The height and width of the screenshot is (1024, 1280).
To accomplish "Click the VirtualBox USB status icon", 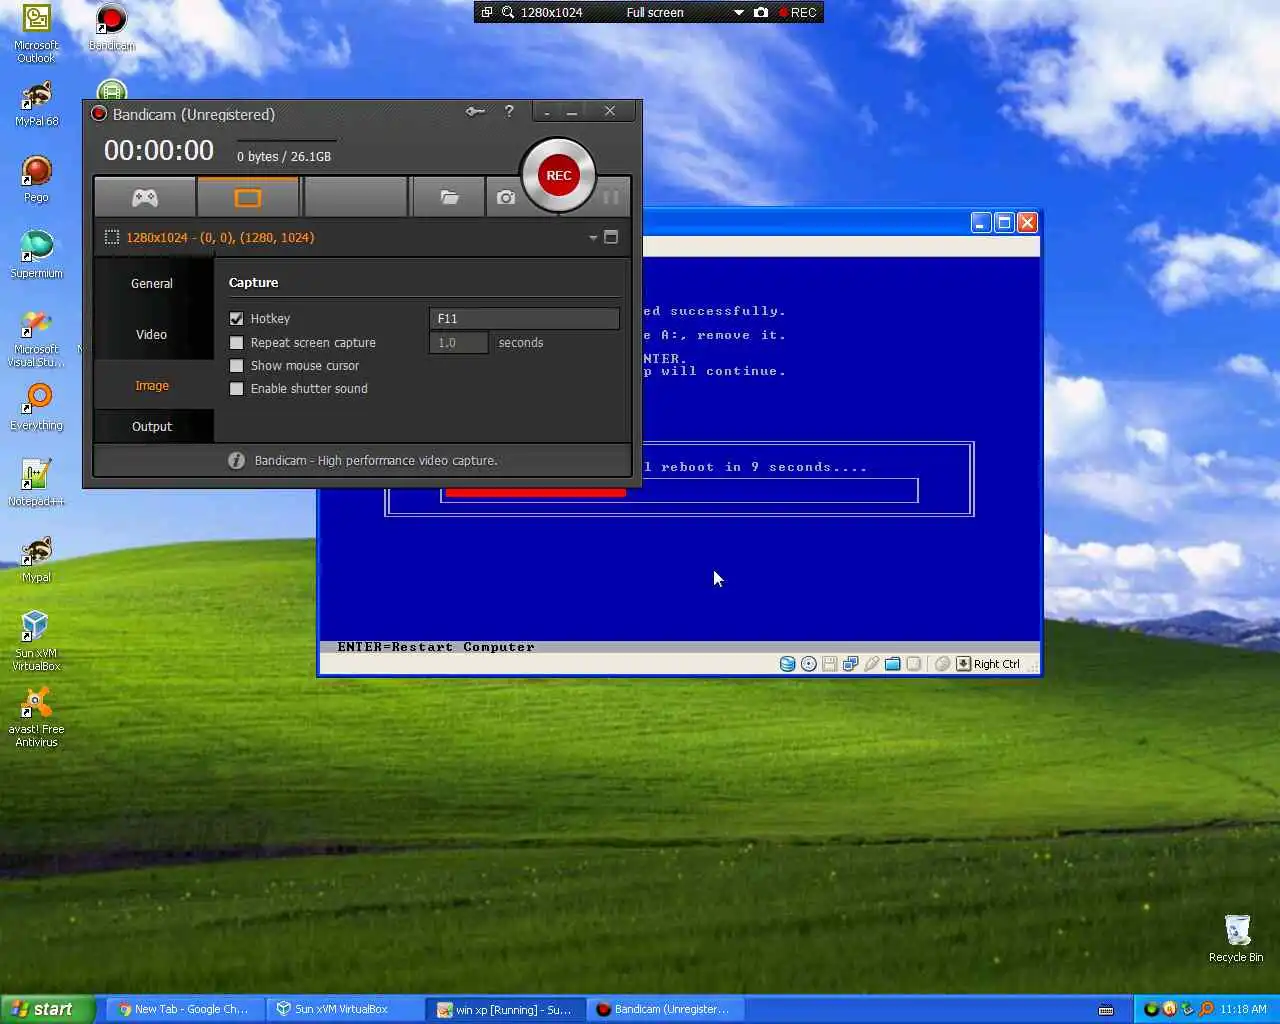I will (x=872, y=664).
